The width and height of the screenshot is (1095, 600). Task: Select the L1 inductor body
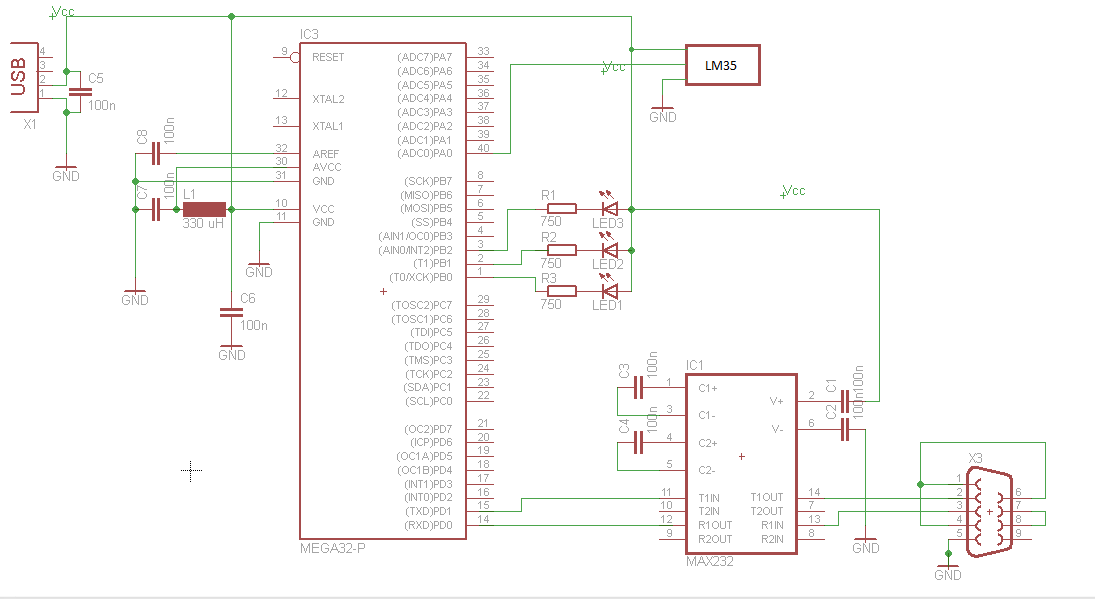click(204, 209)
